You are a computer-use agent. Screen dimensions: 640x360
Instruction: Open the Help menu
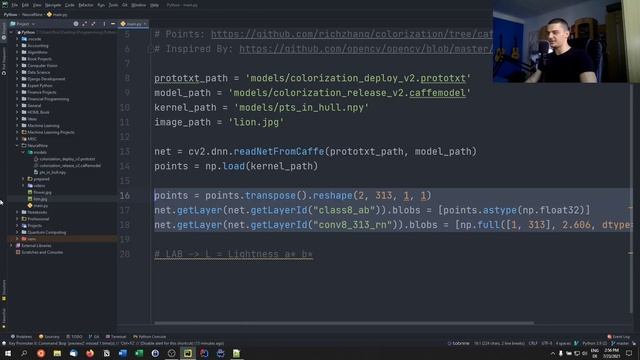(154, 5)
